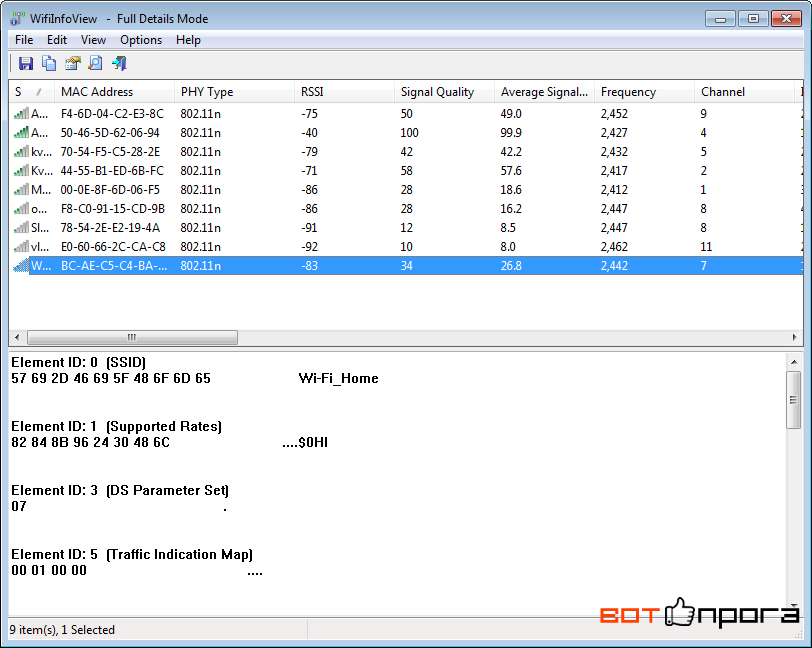Select MAC address F4-6D-04-C2-E3-8C
The width and height of the screenshot is (812, 648).
(x=112, y=113)
